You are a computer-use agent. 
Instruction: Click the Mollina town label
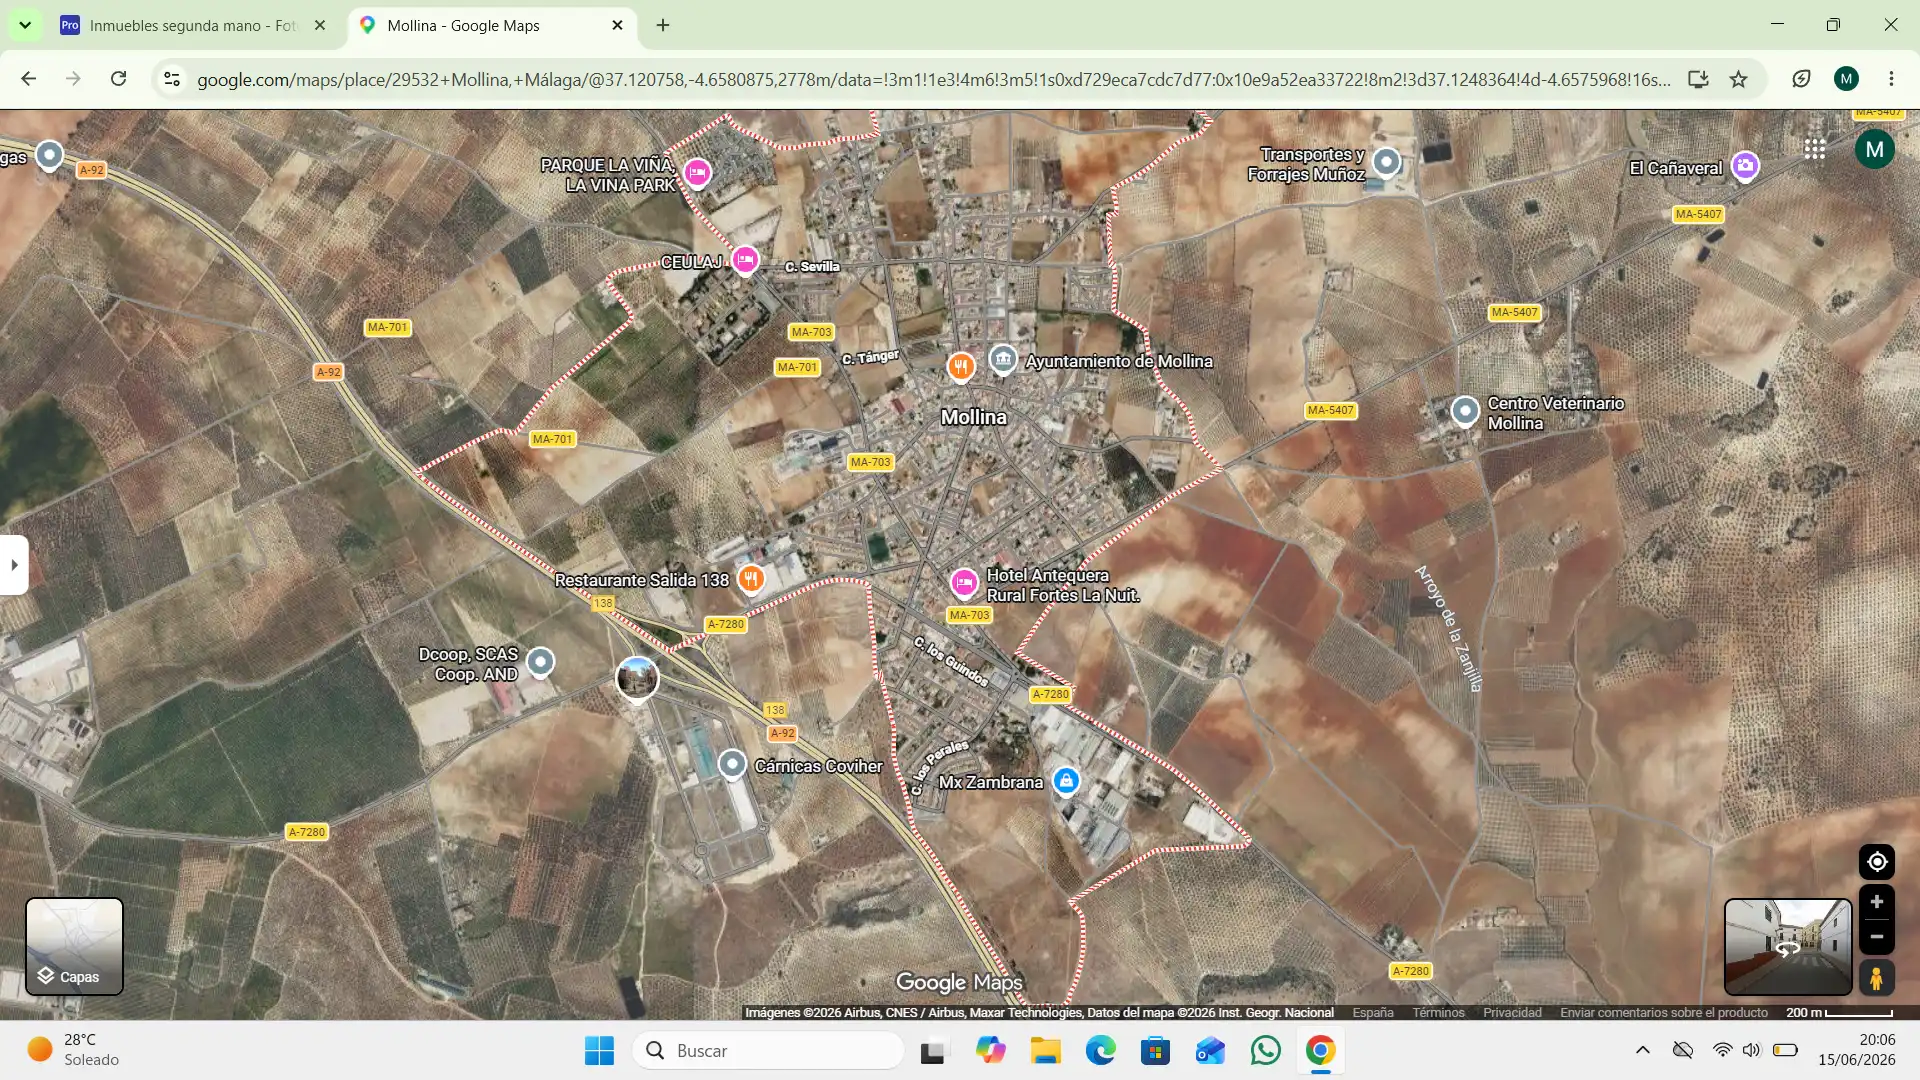click(973, 417)
